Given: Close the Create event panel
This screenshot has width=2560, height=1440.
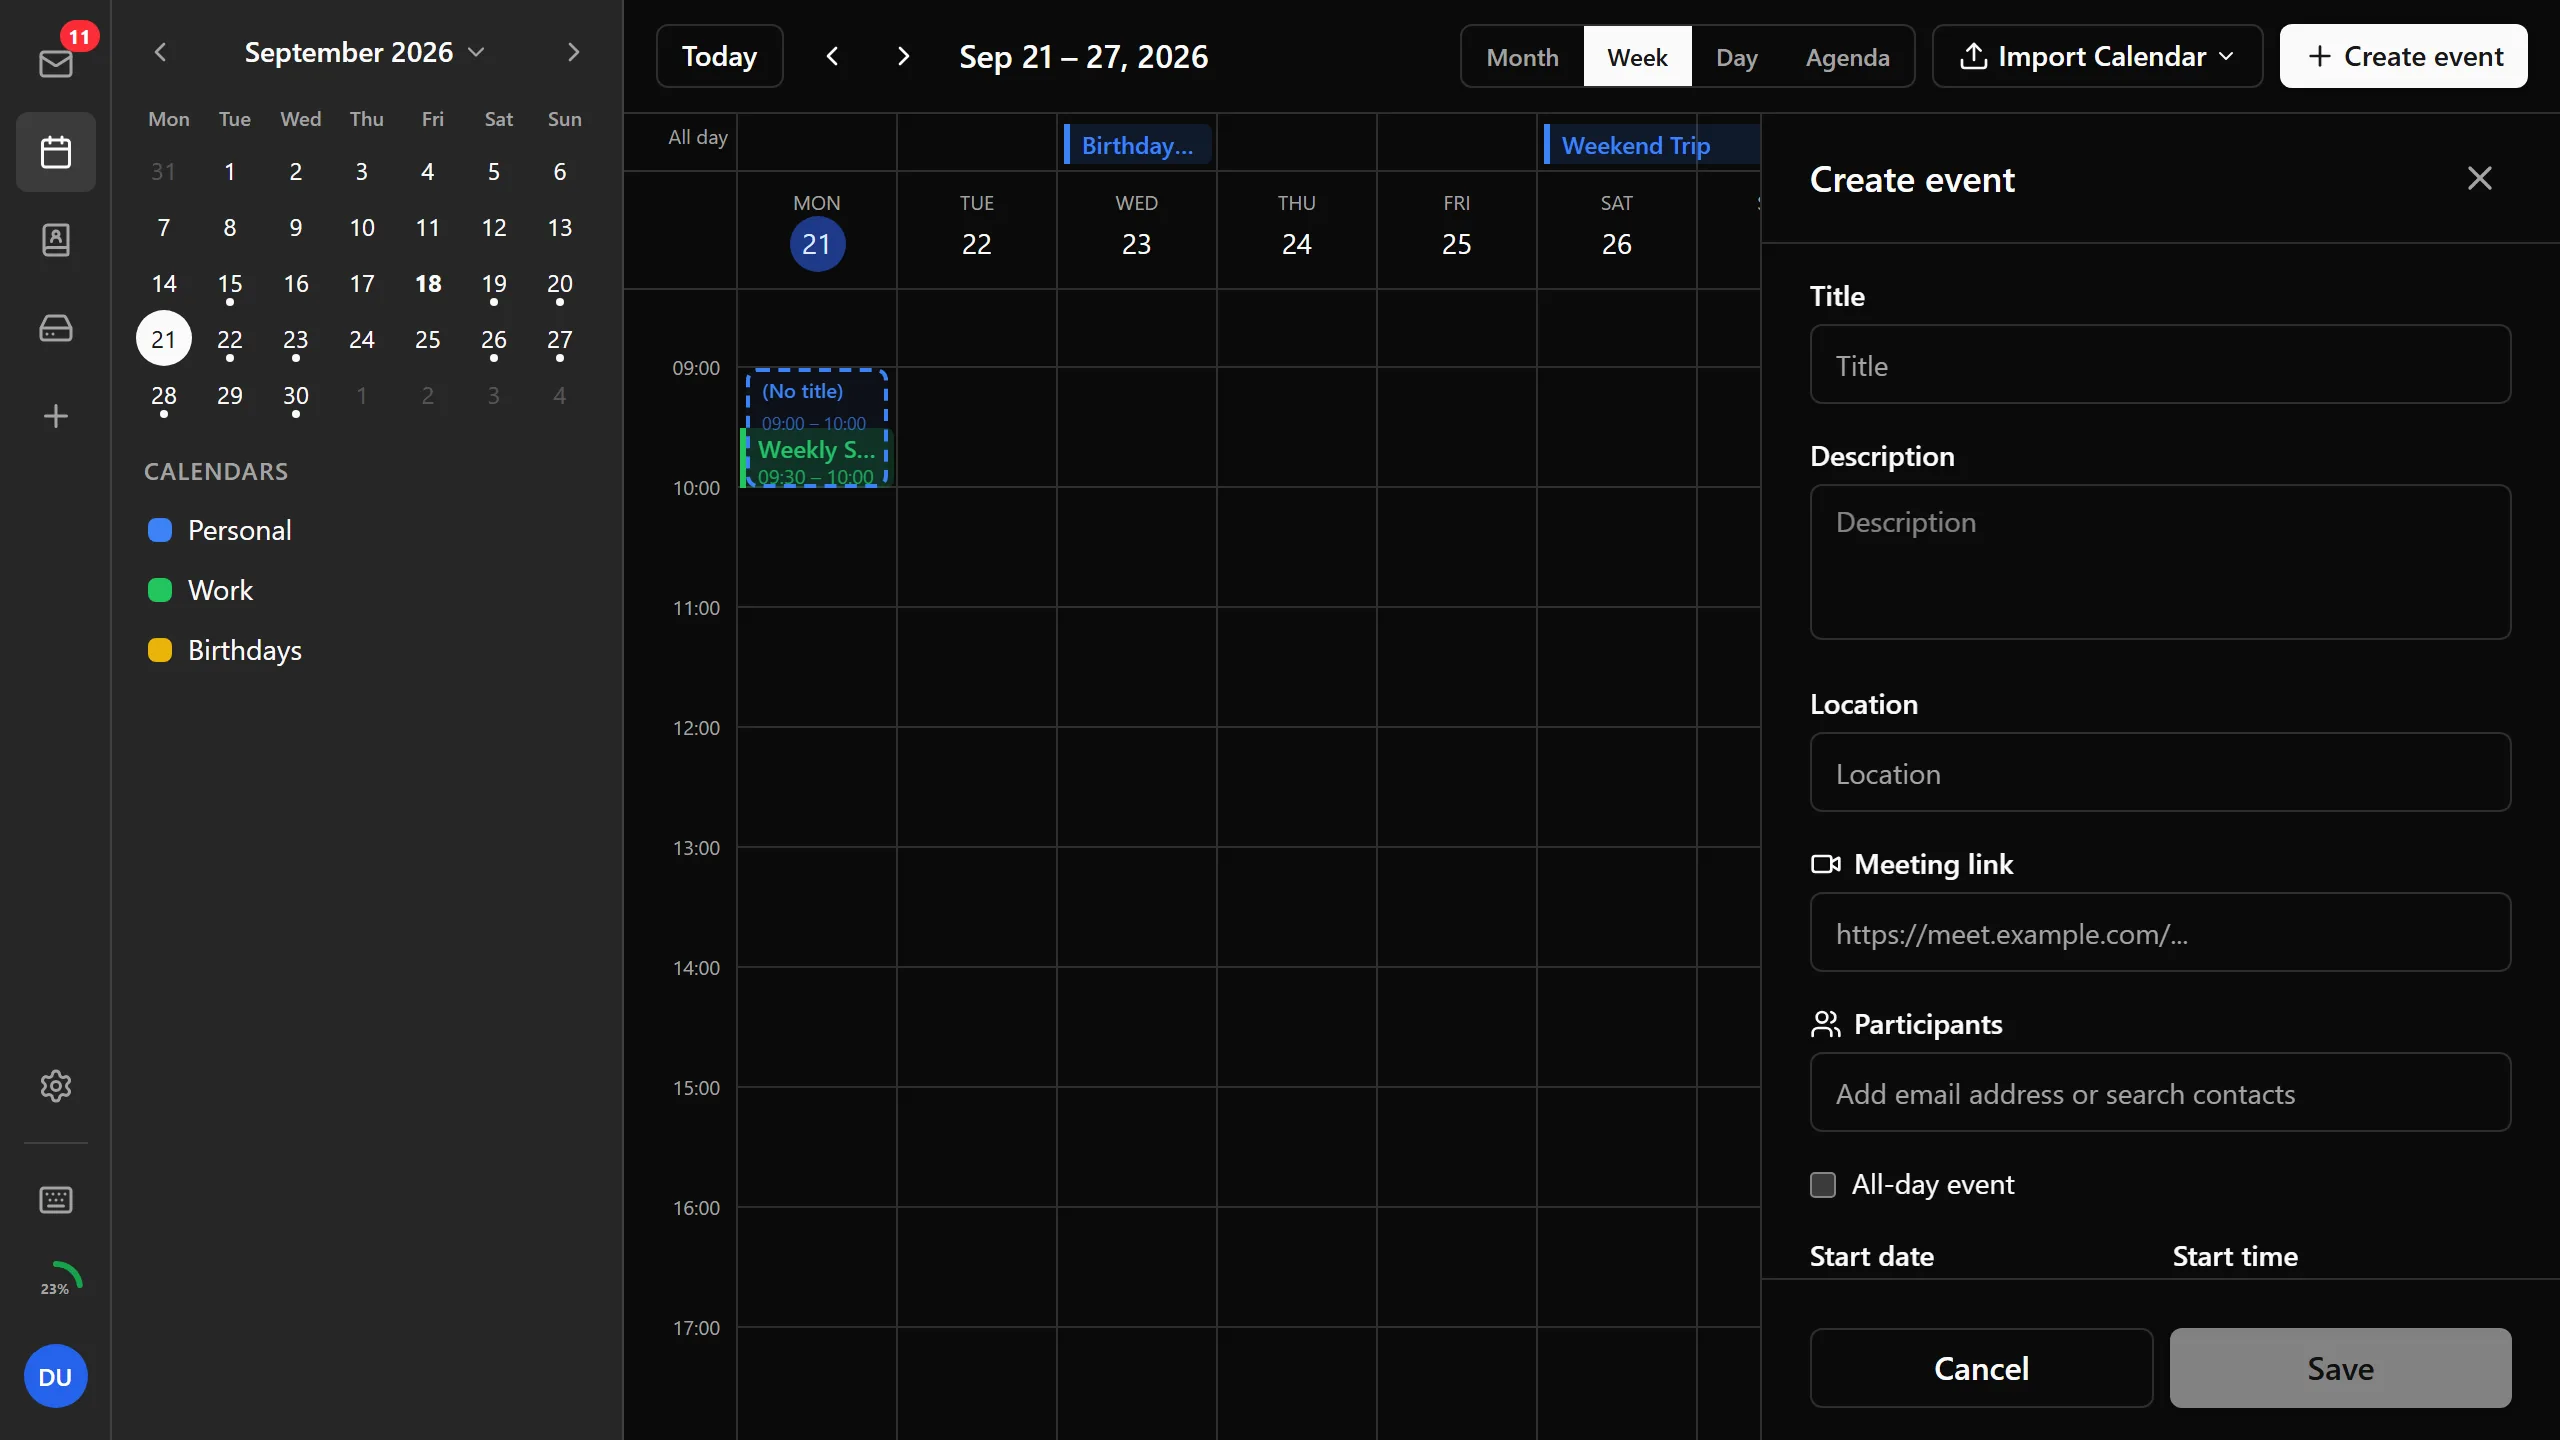Looking at the screenshot, I should coord(2479,179).
